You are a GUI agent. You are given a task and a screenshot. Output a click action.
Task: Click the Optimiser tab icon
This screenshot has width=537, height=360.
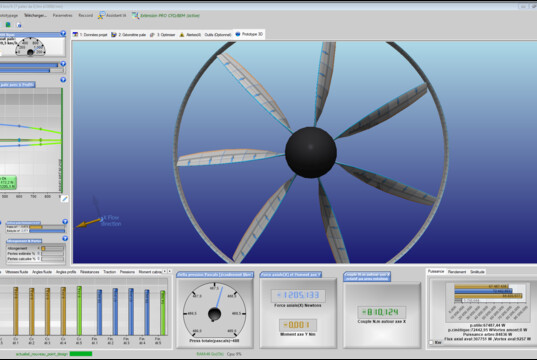pyautogui.click(x=152, y=35)
